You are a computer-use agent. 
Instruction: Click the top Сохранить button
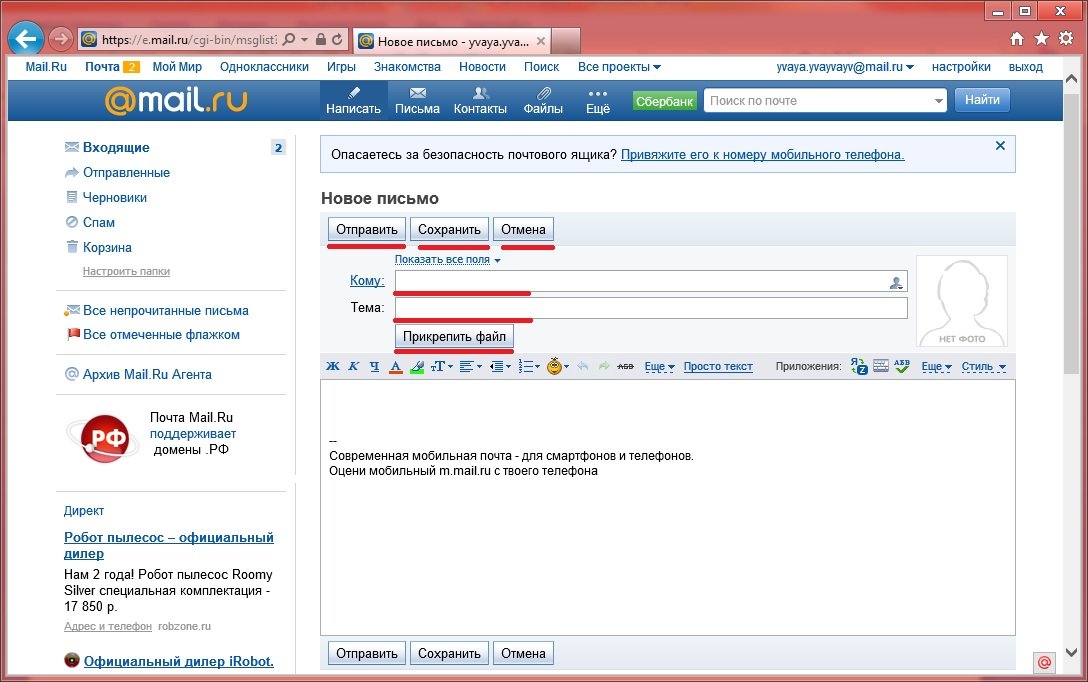(x=449, y=230)
